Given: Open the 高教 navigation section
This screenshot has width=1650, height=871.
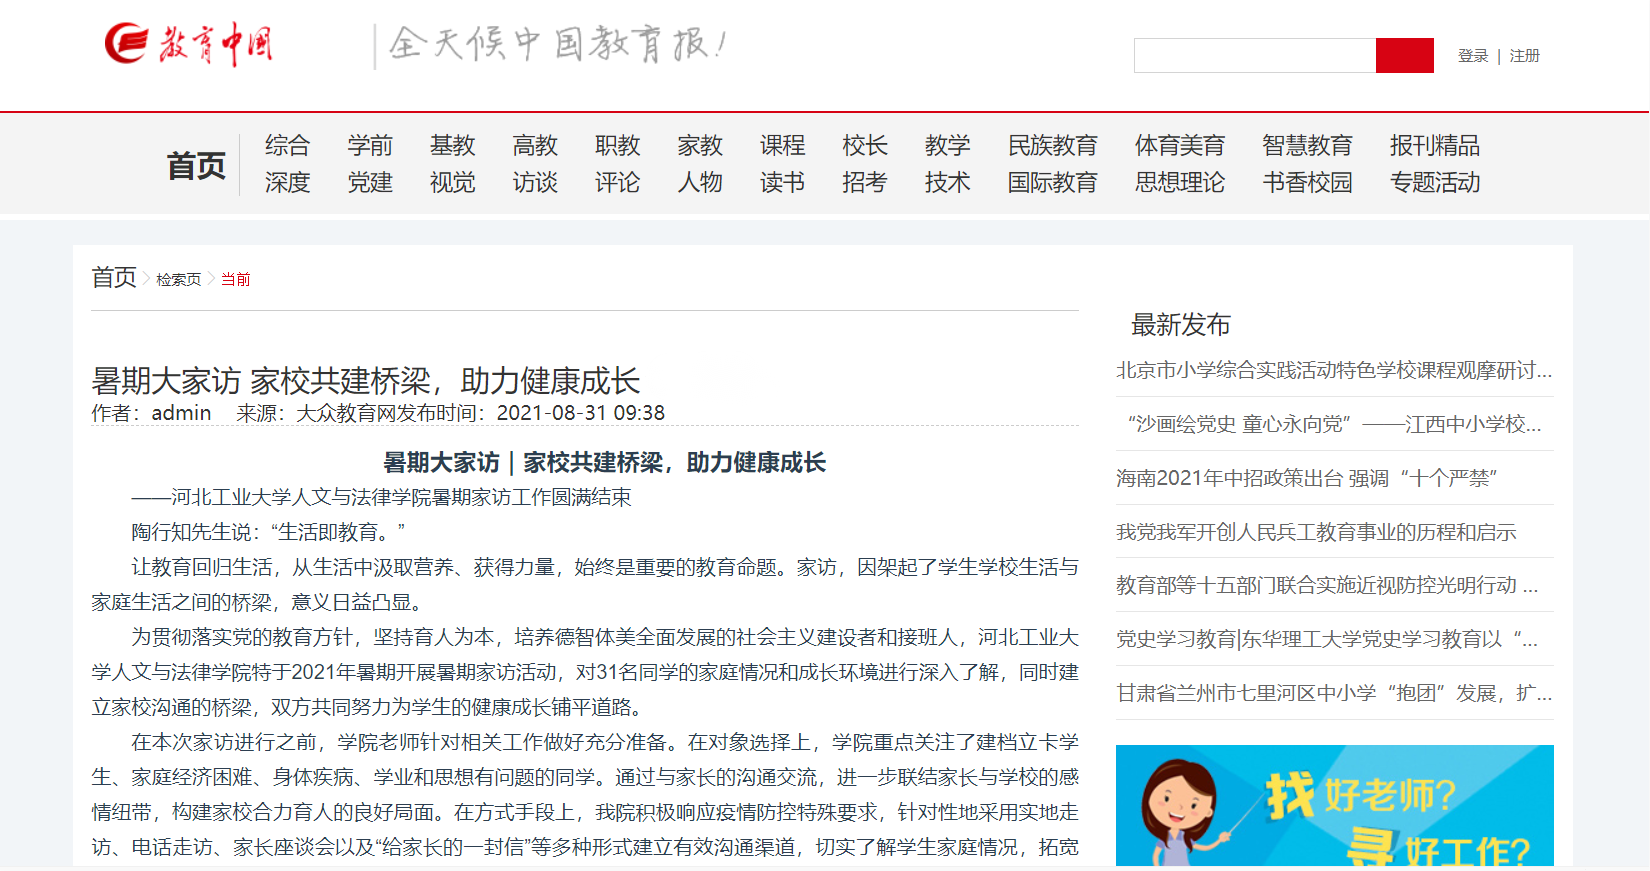Looking at the screenshot, I should 535,146.
